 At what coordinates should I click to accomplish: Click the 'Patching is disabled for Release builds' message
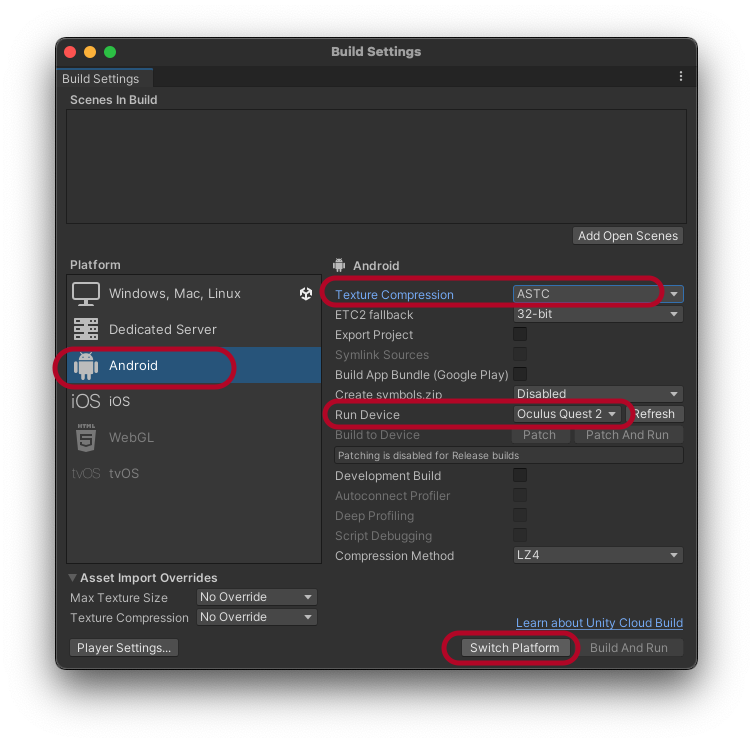pos(509,455)
